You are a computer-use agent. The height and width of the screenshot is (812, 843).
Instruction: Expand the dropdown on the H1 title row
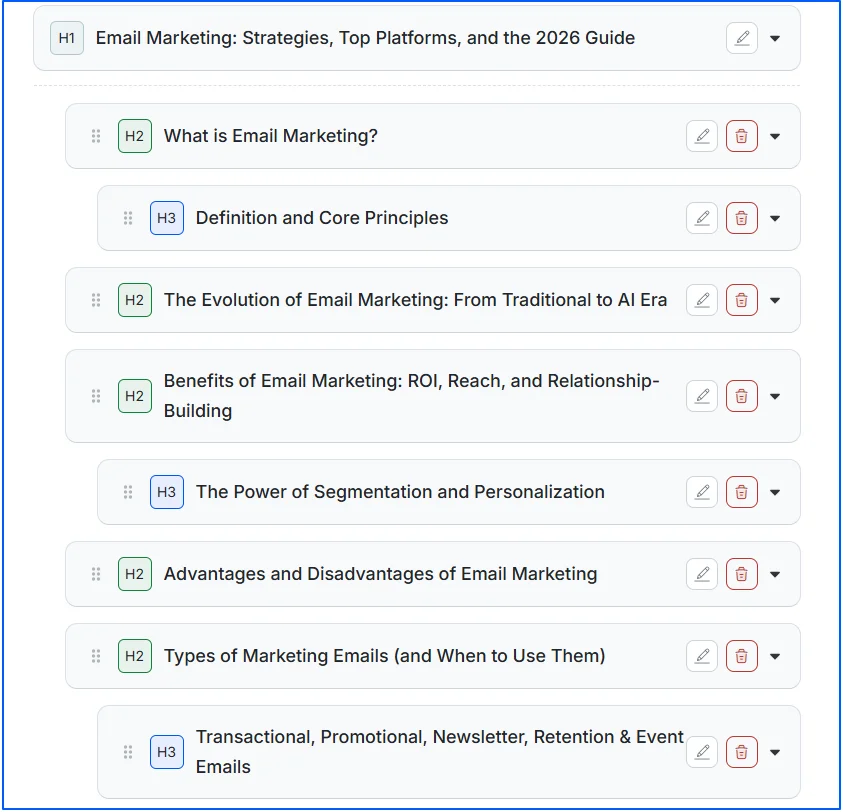click(777, 37)
